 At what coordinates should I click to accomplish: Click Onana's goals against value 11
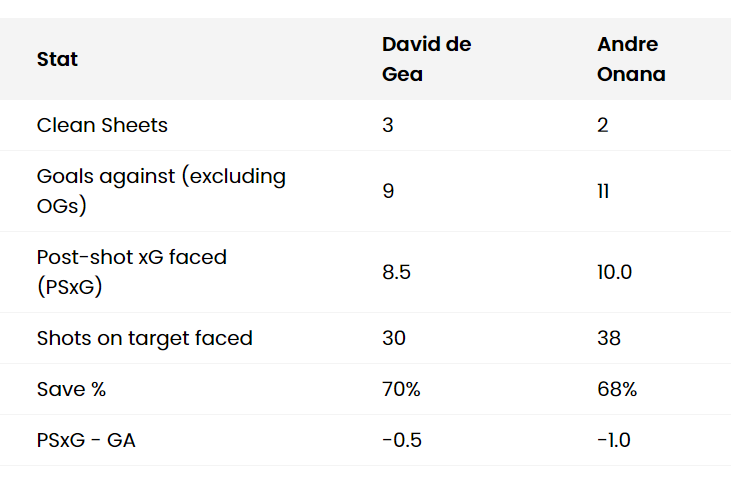[603, 191]
